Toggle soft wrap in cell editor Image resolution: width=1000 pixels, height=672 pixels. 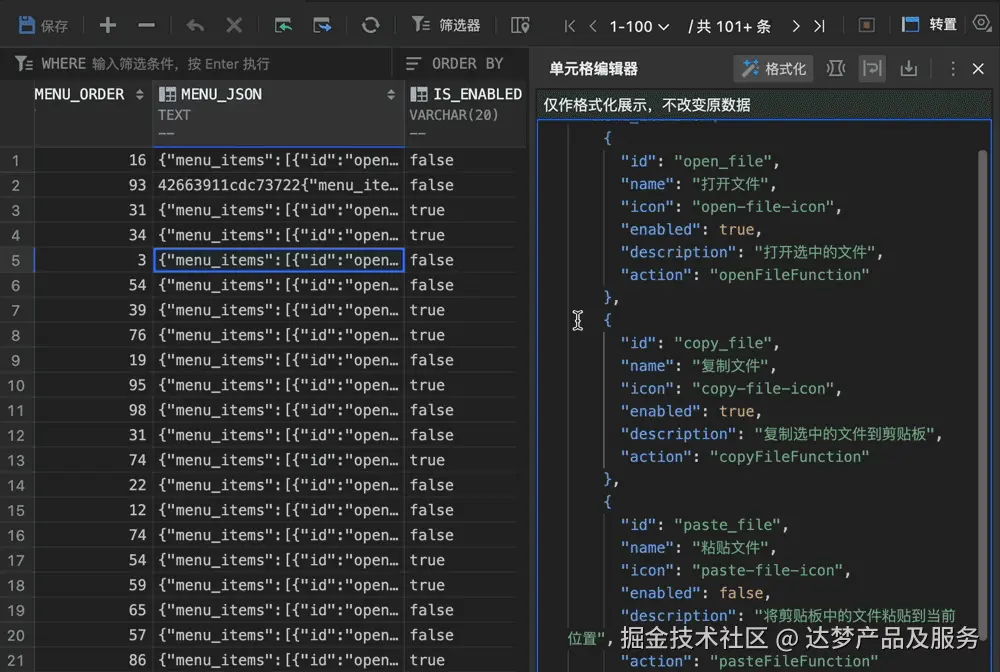click(x=873, y=69)
